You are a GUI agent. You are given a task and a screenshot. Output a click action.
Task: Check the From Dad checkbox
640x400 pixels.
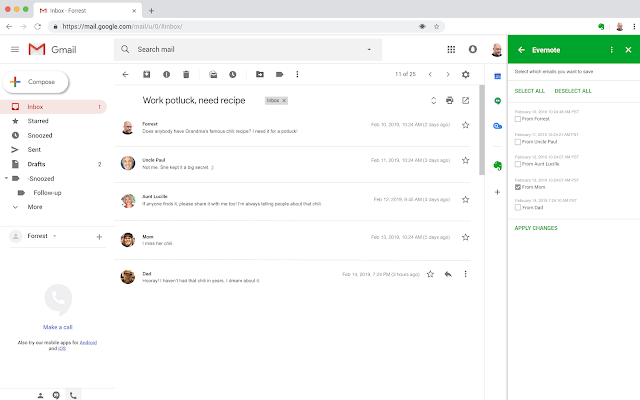[518, 207]
